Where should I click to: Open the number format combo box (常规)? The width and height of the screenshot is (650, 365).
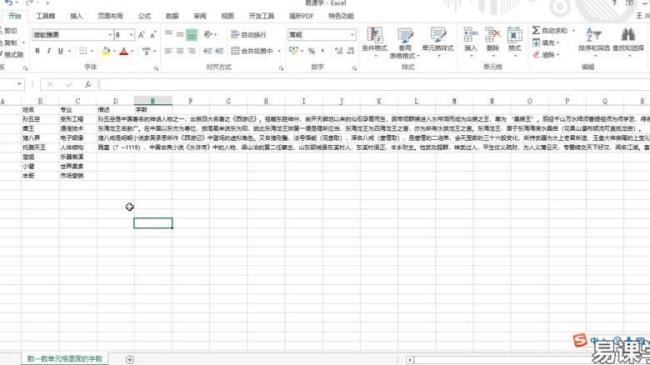click(x=322, y=35)
